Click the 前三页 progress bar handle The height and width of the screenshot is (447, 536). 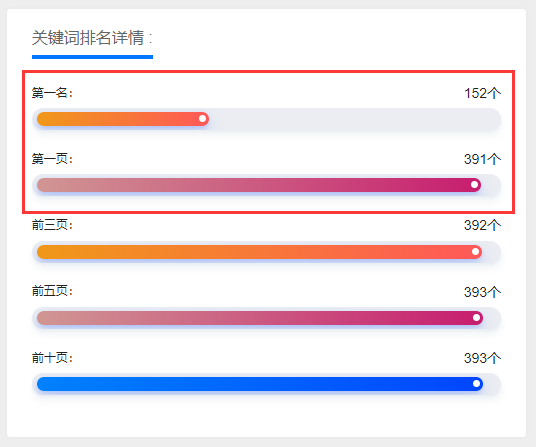[475, 252]
